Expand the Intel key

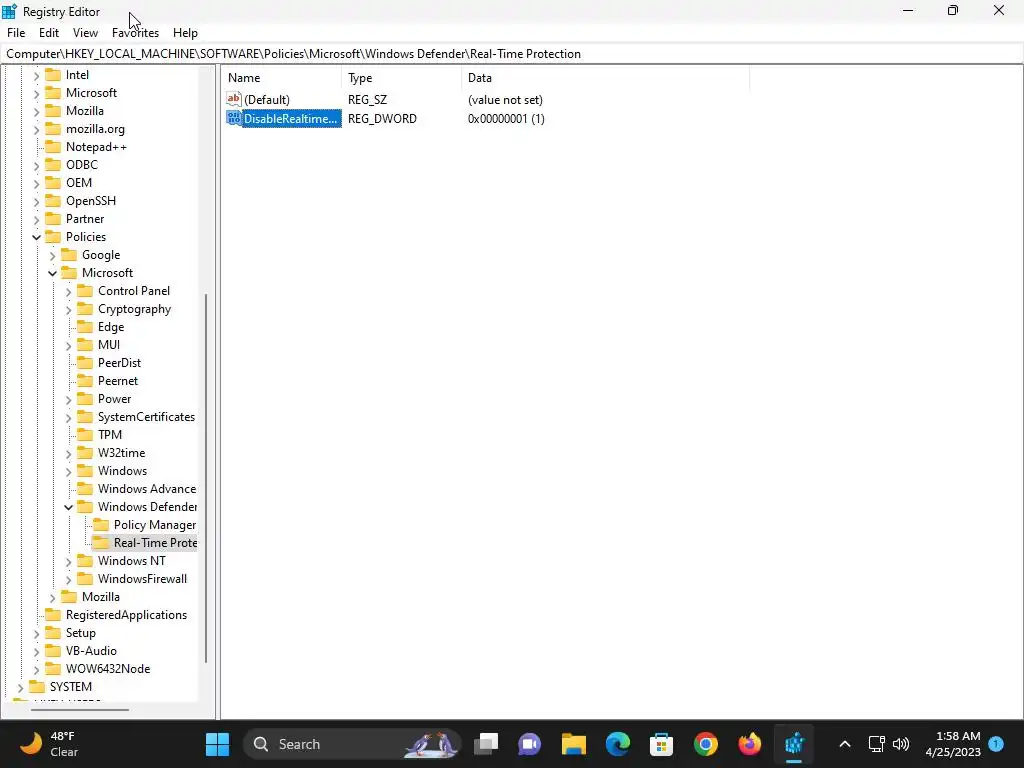pos(37,75)
